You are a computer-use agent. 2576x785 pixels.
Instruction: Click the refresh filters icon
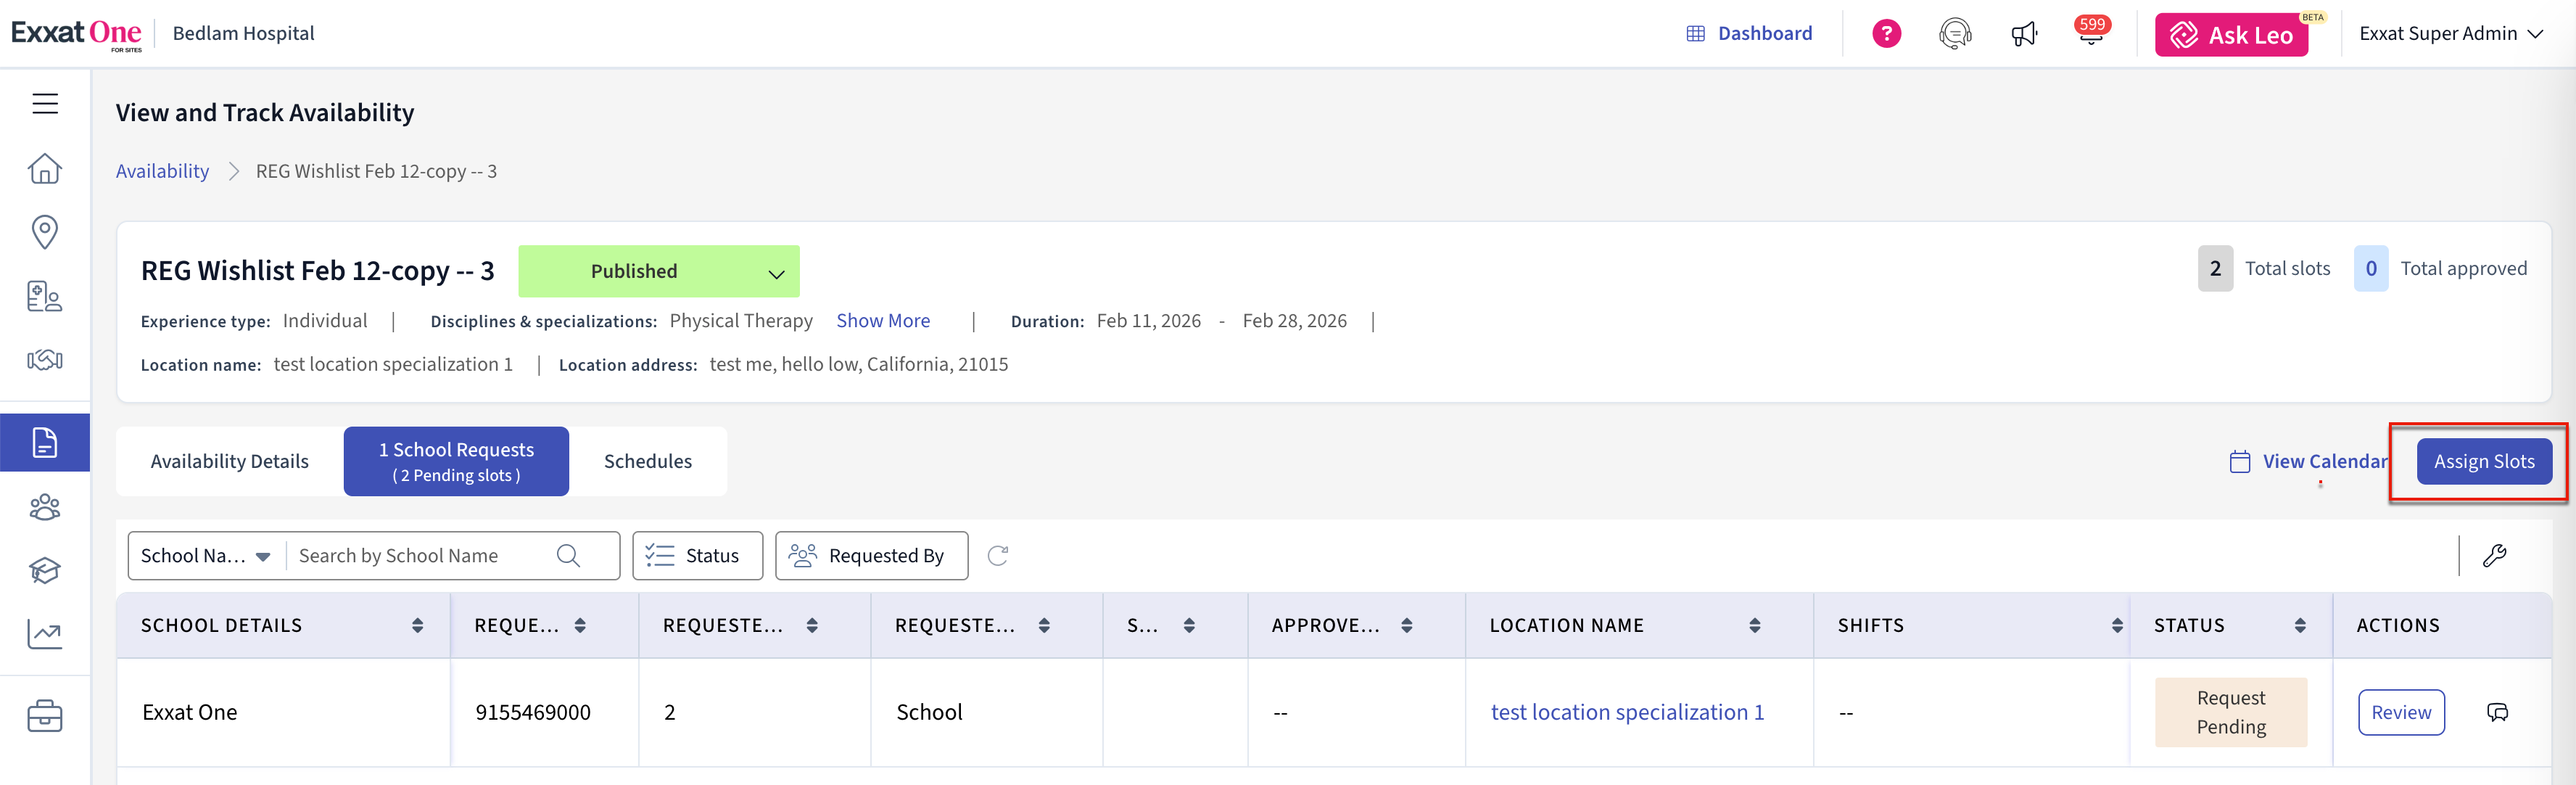pyautogui.click(x=997, y=556)
